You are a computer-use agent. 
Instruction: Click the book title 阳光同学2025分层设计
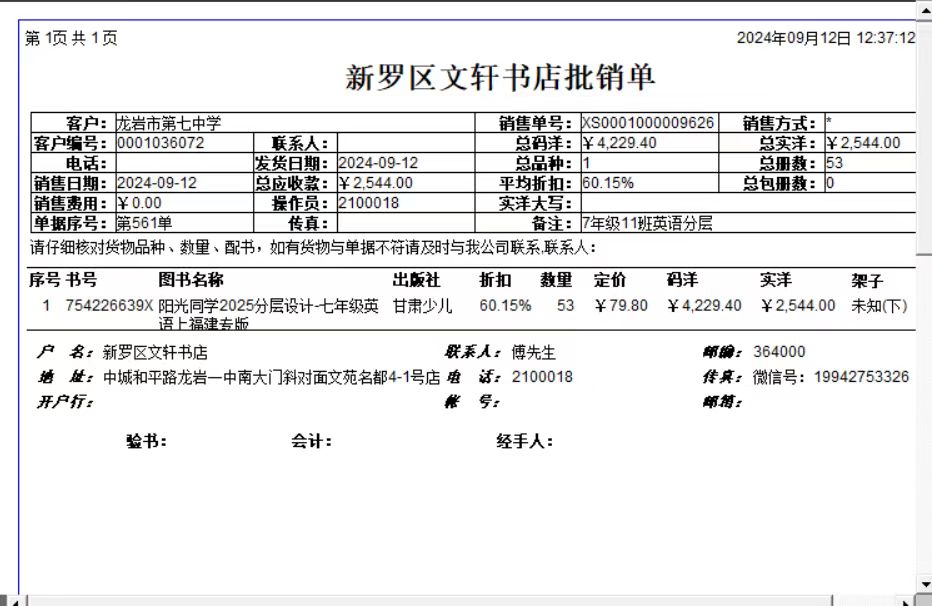tap(268, 306)
